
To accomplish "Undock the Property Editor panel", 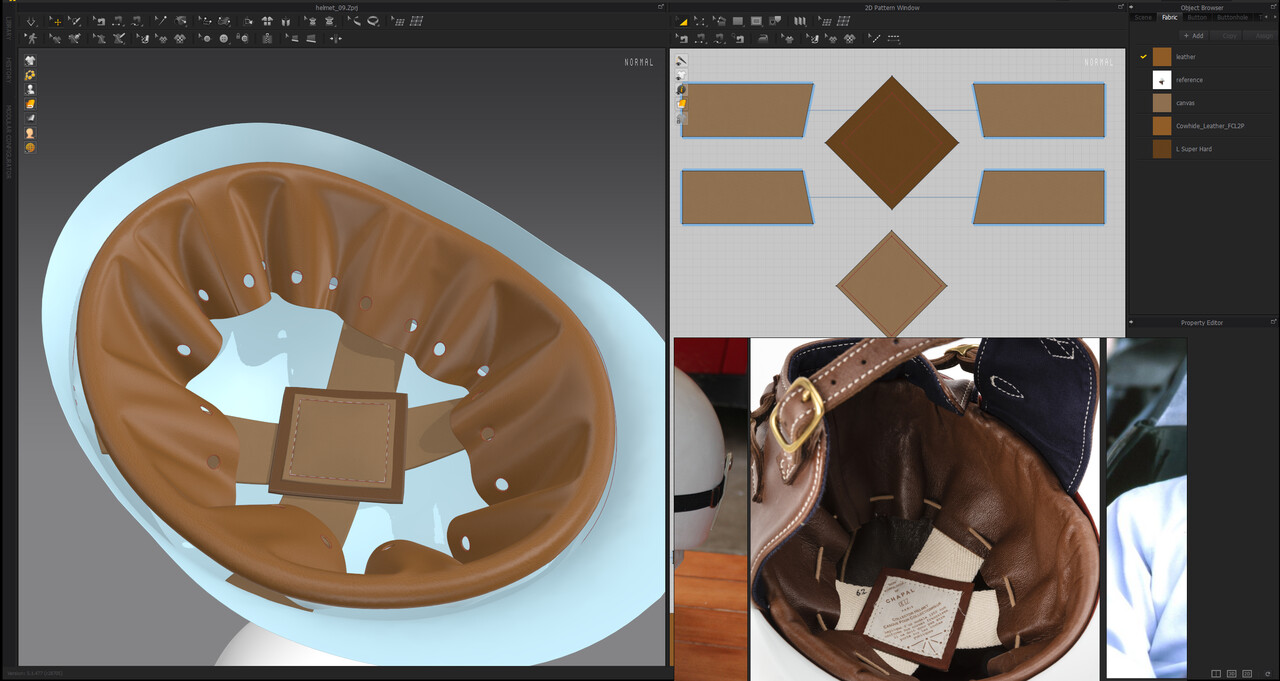I will click(1273, 322).
